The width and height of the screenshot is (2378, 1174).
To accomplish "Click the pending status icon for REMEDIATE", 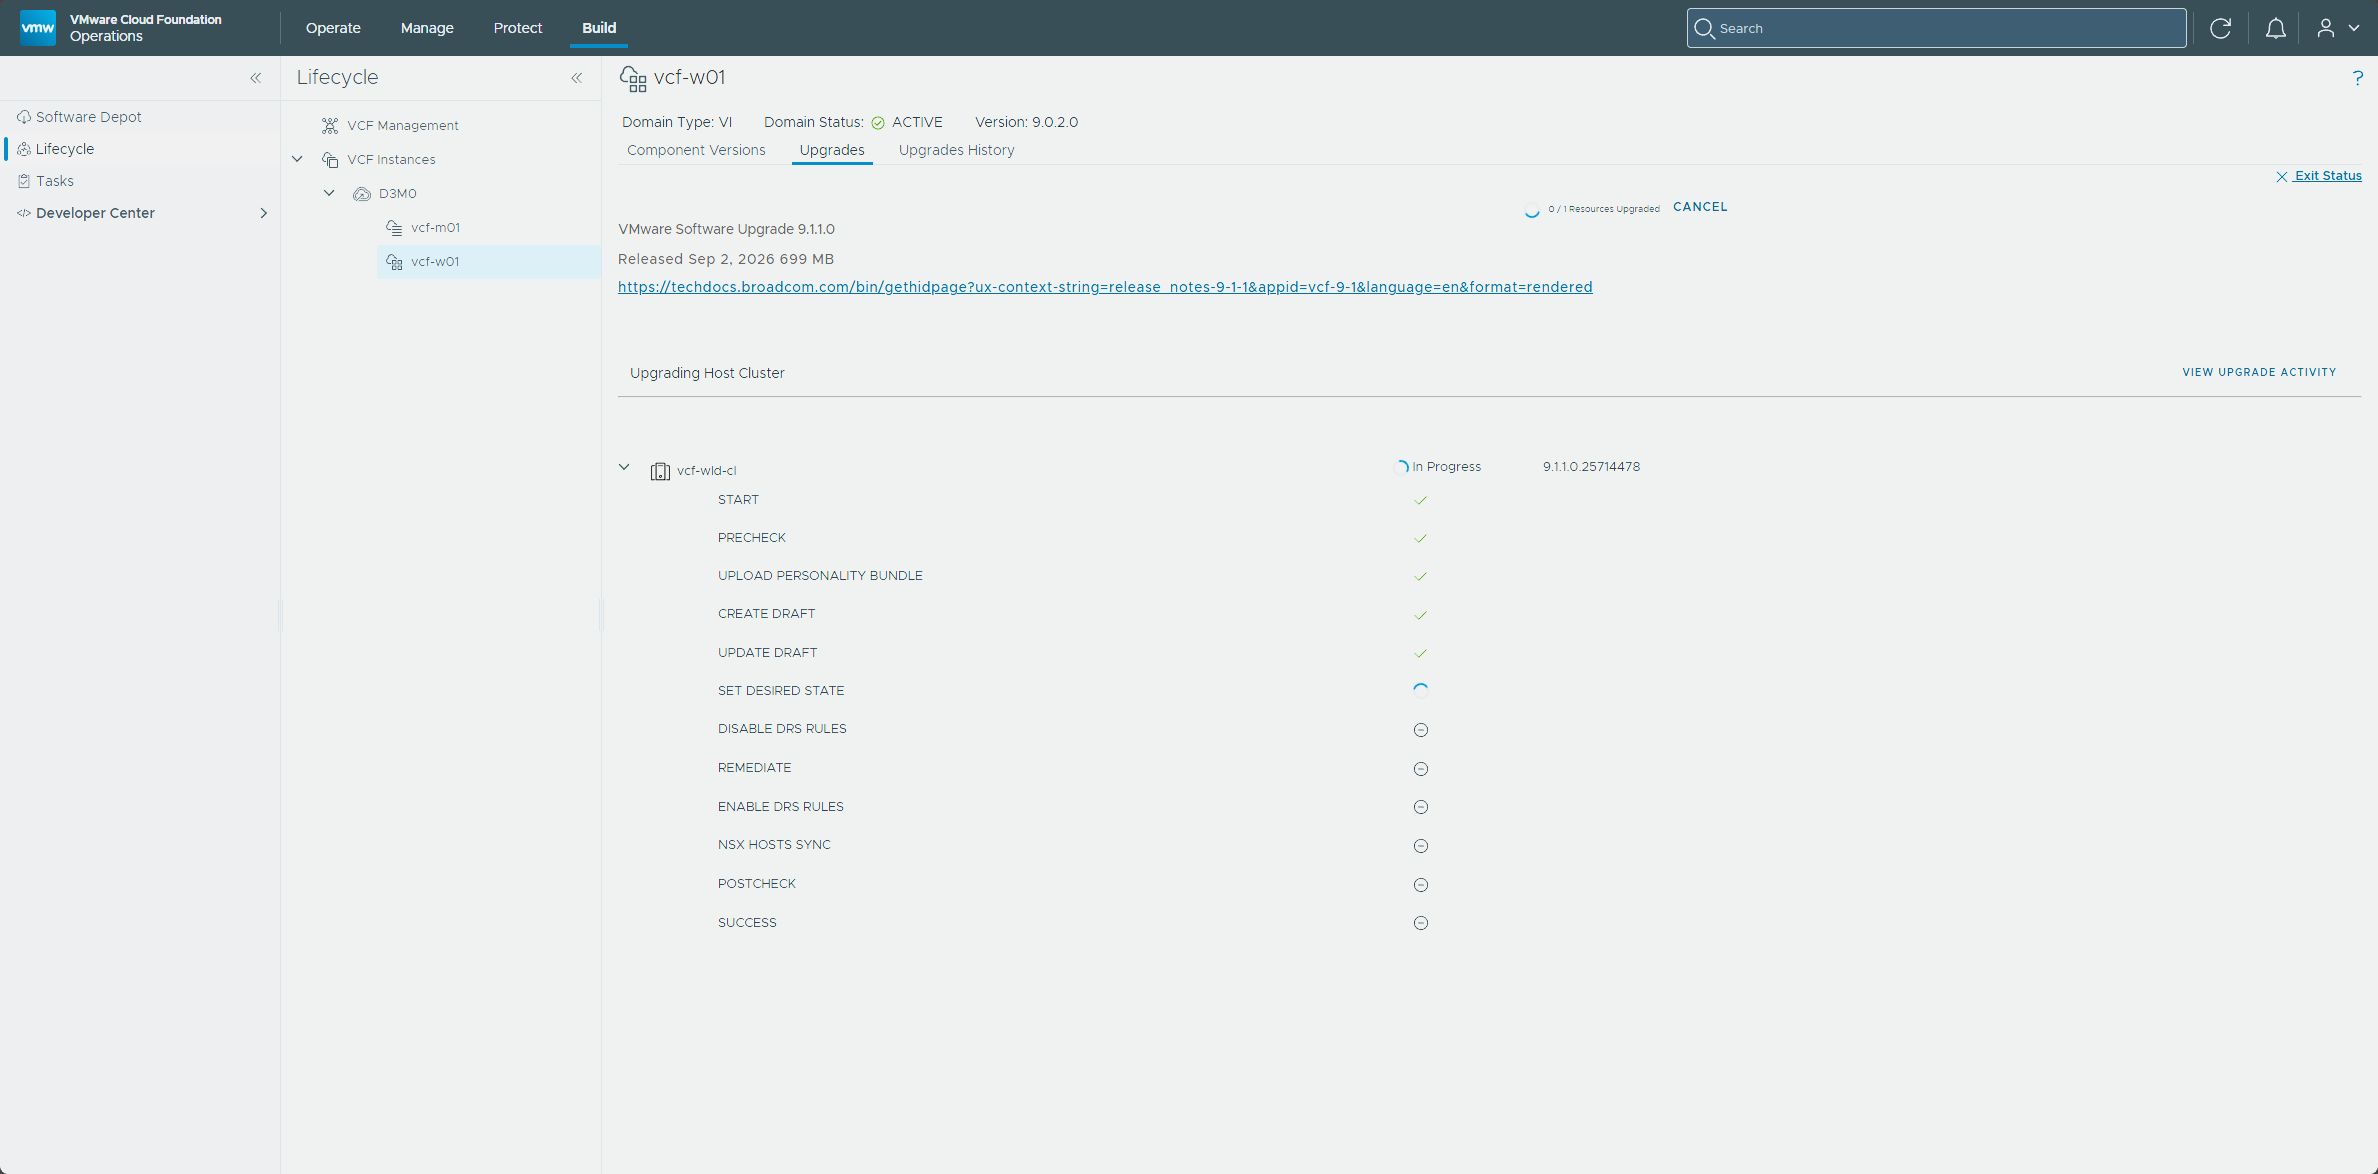I will pos(1421,769).
